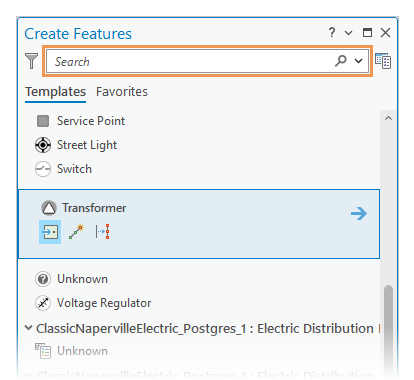Open Manage Templates icon beside search
The image size is (414, 380).
click(x=383, y=61)
